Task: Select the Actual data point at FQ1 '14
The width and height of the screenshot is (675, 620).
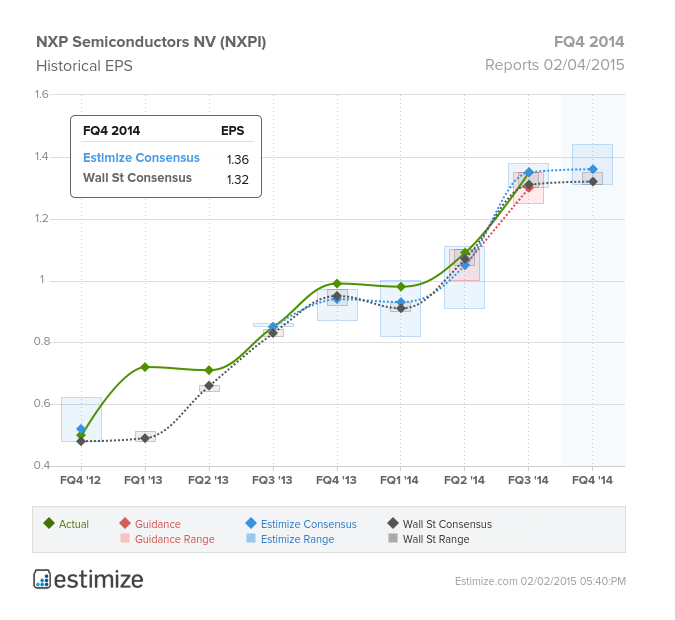Action: point(401,287)
